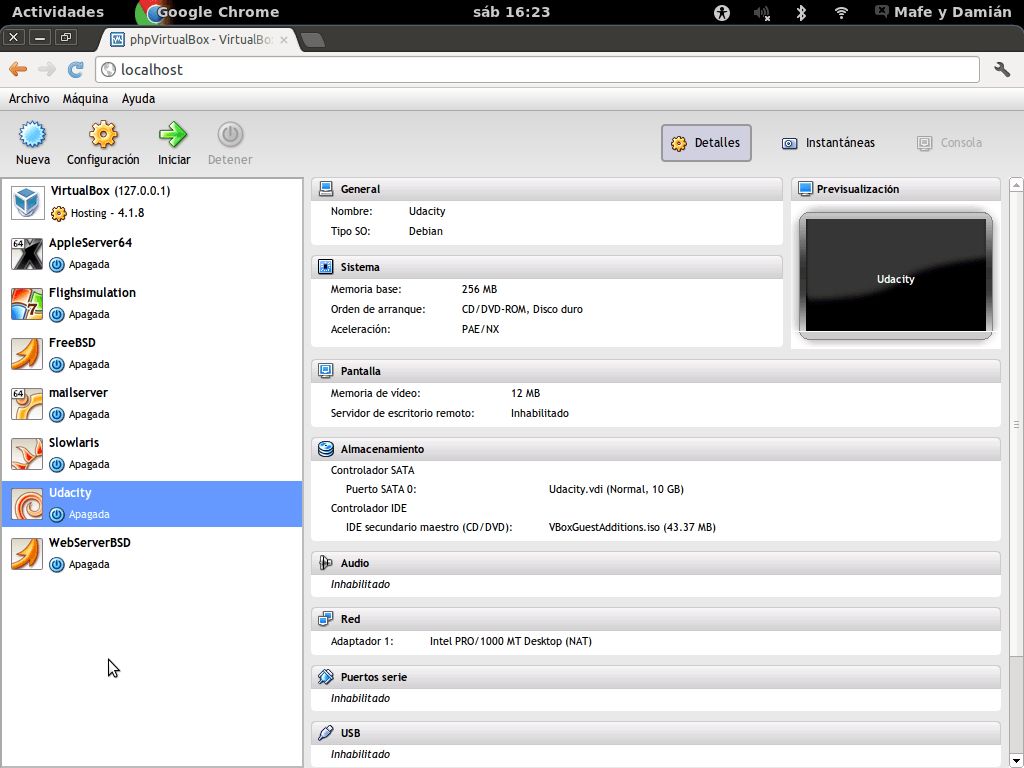Switch to the Instantáneas tab

click(x=828, y=142)
